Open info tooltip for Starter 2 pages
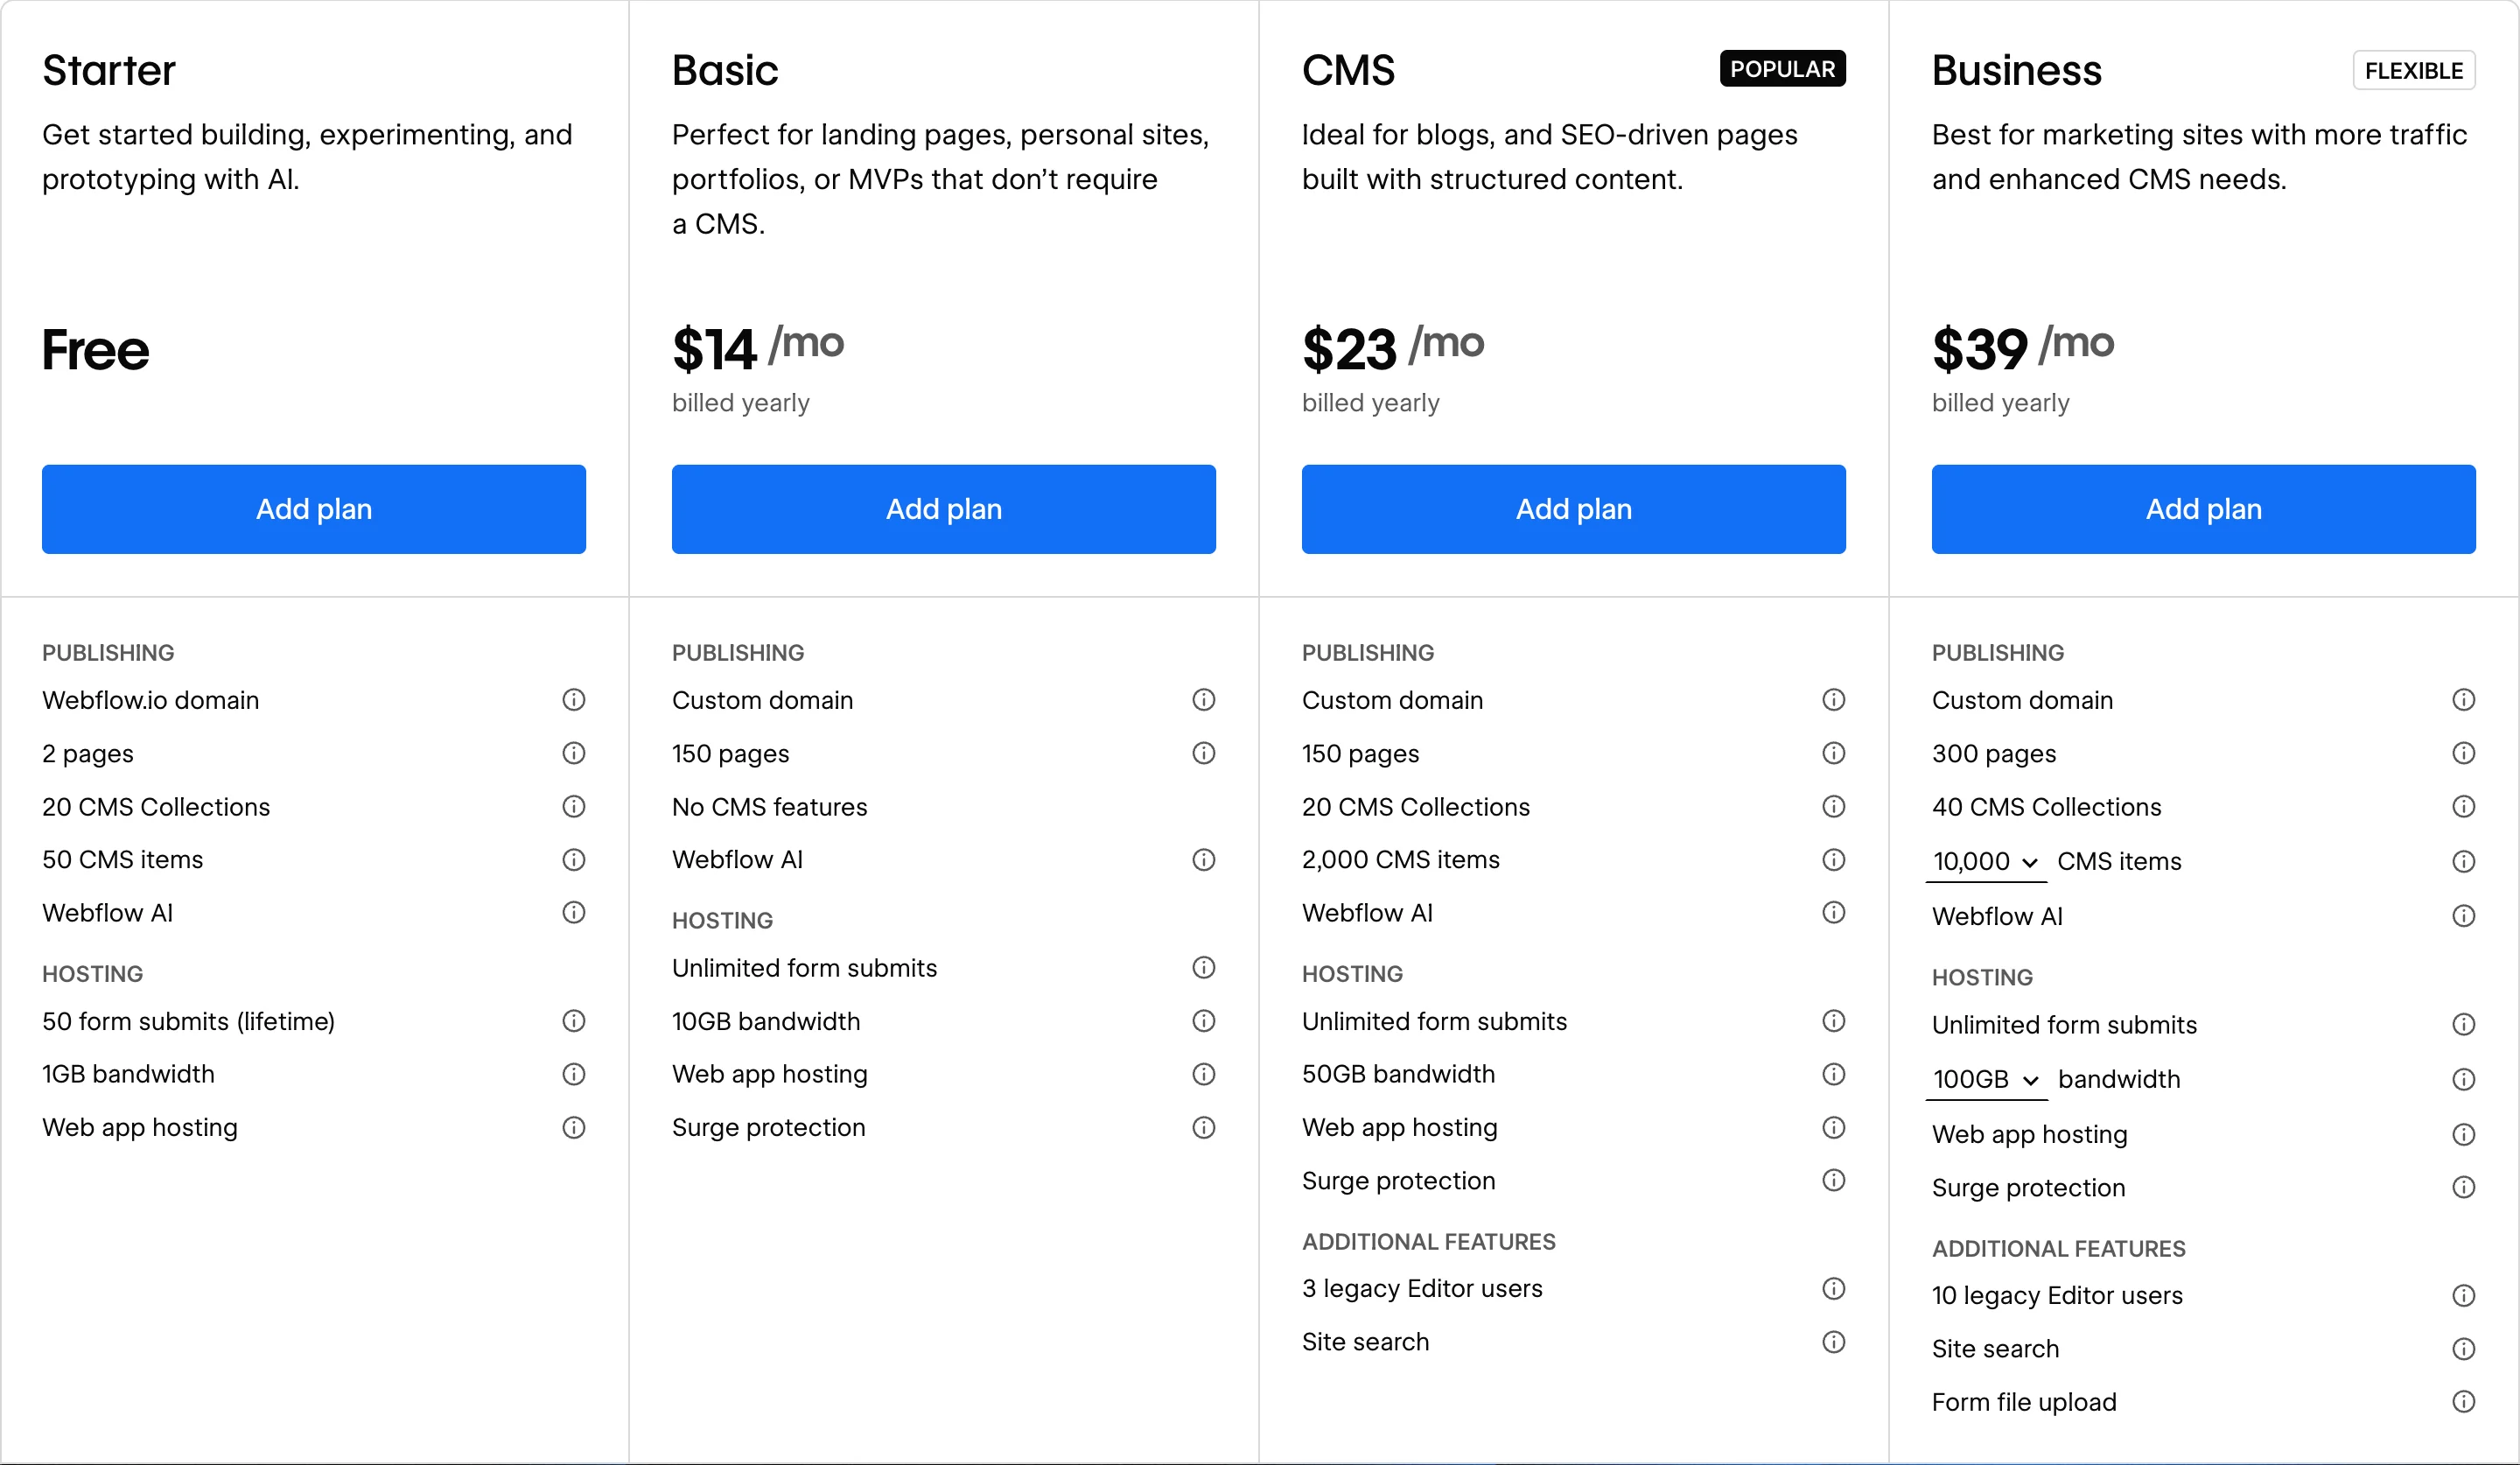 (573, 753)
